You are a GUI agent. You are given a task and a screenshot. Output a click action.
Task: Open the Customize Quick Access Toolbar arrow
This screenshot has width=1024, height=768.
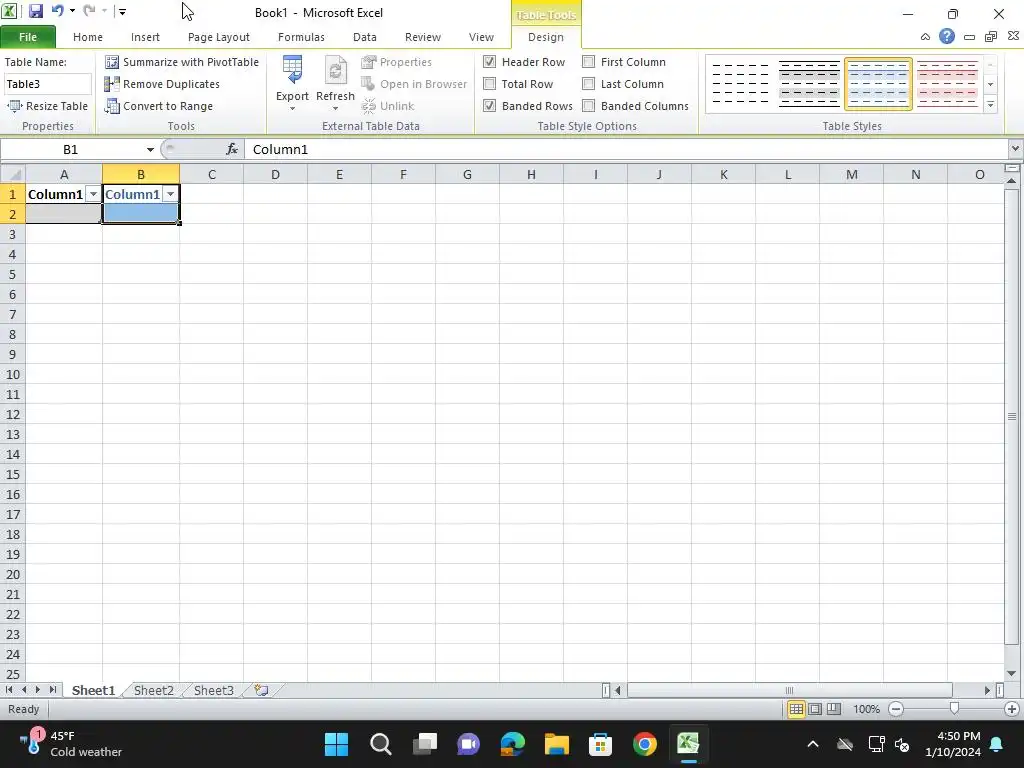(122, 12)
